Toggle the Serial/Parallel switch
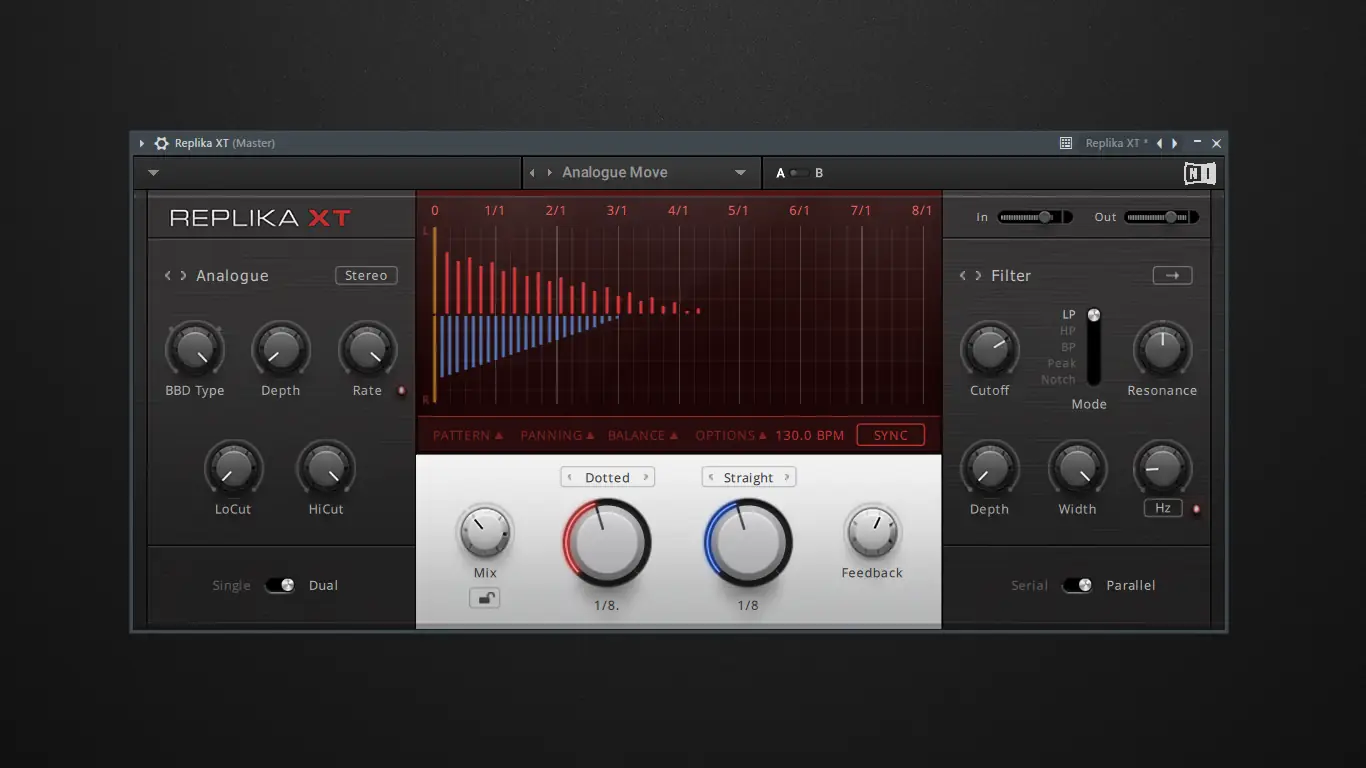This screenshot has height=768, width=1366. pyautogui.click(x=1077, y=585)
